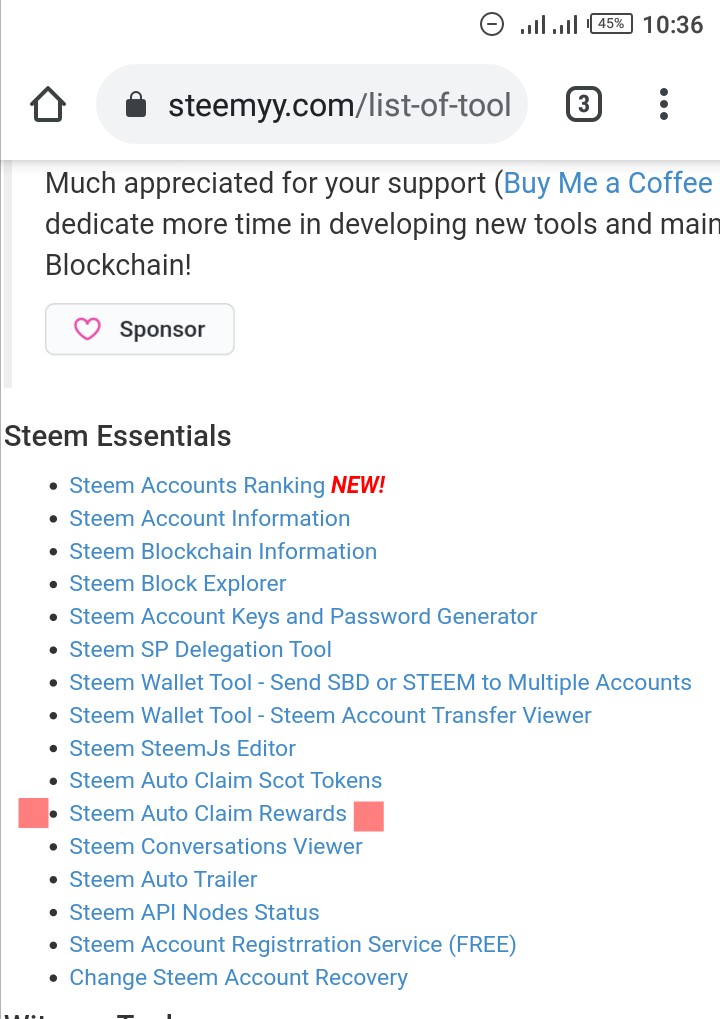Open Steem Accounts Ranking link
This screenshot has width=720, height=1019.
[x=196, y=486]
